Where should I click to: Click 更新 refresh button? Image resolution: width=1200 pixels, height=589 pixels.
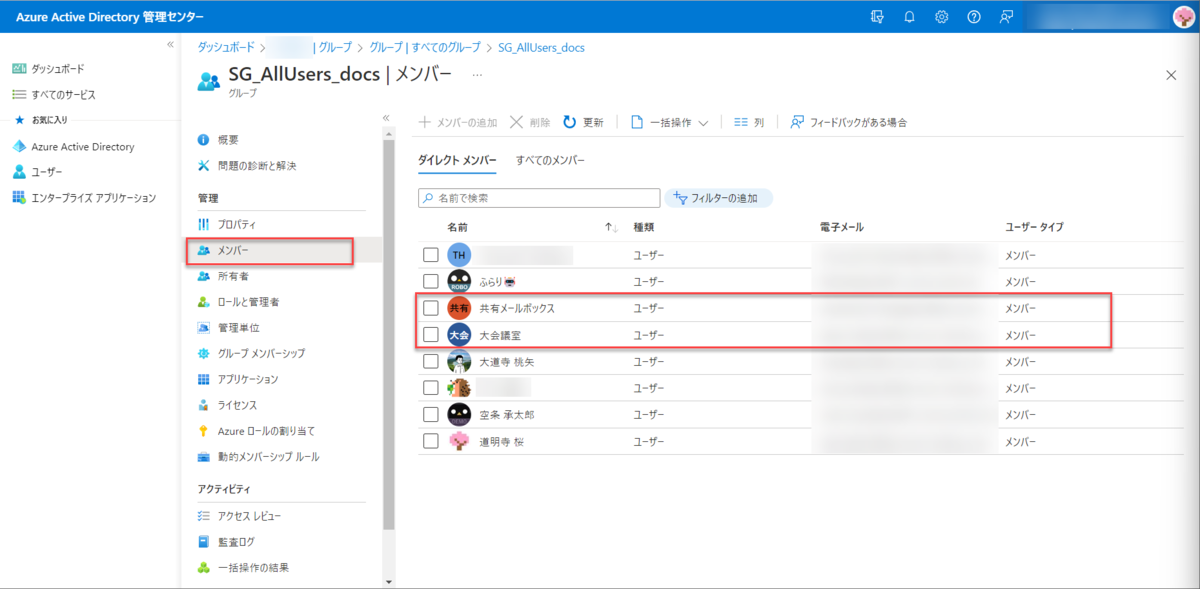click(583, 122)
